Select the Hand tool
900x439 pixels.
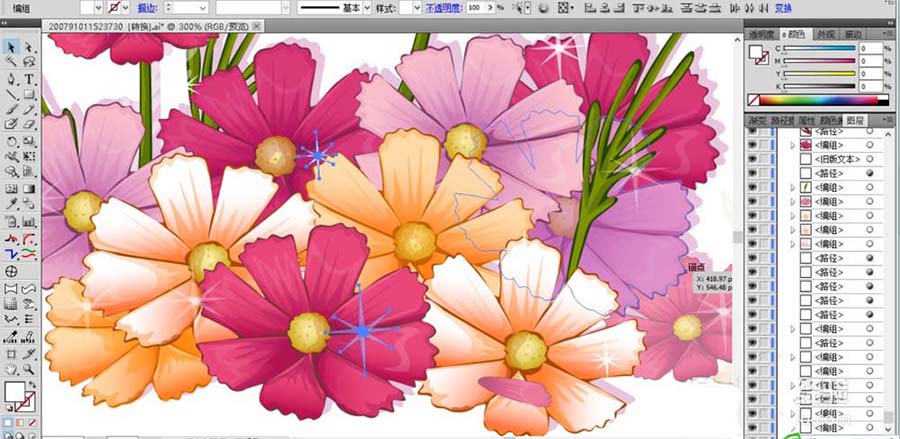[x=11, y=369]
